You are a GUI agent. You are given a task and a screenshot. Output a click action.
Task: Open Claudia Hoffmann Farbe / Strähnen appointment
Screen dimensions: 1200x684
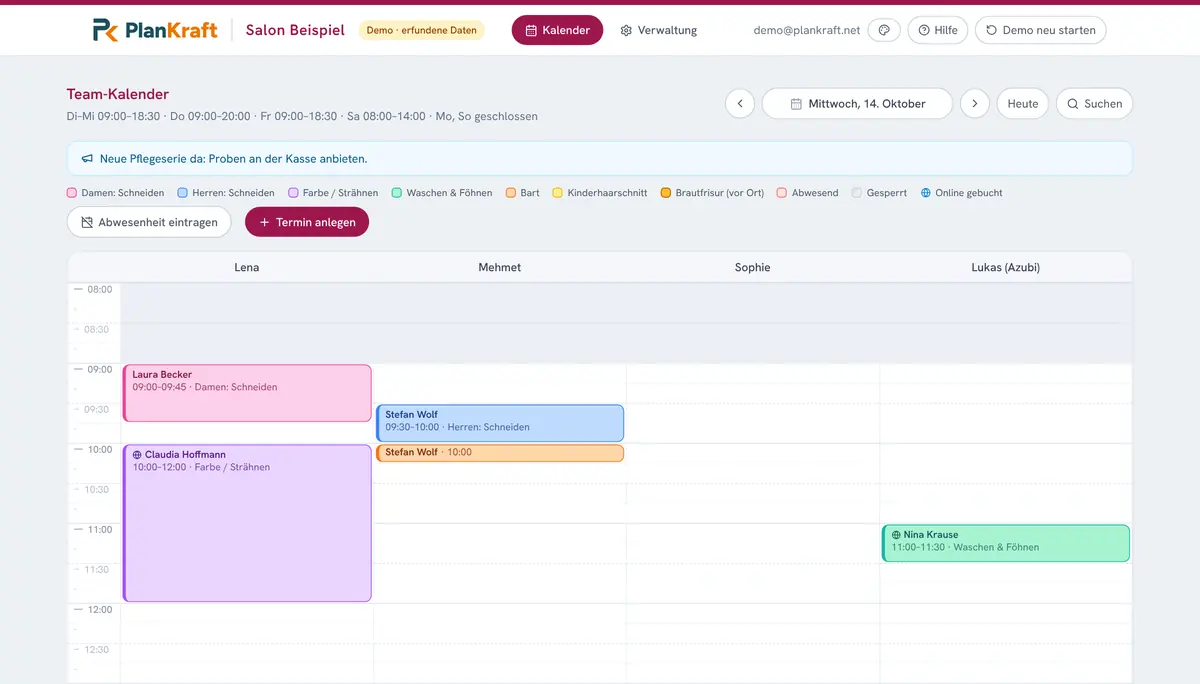point(247,523)
